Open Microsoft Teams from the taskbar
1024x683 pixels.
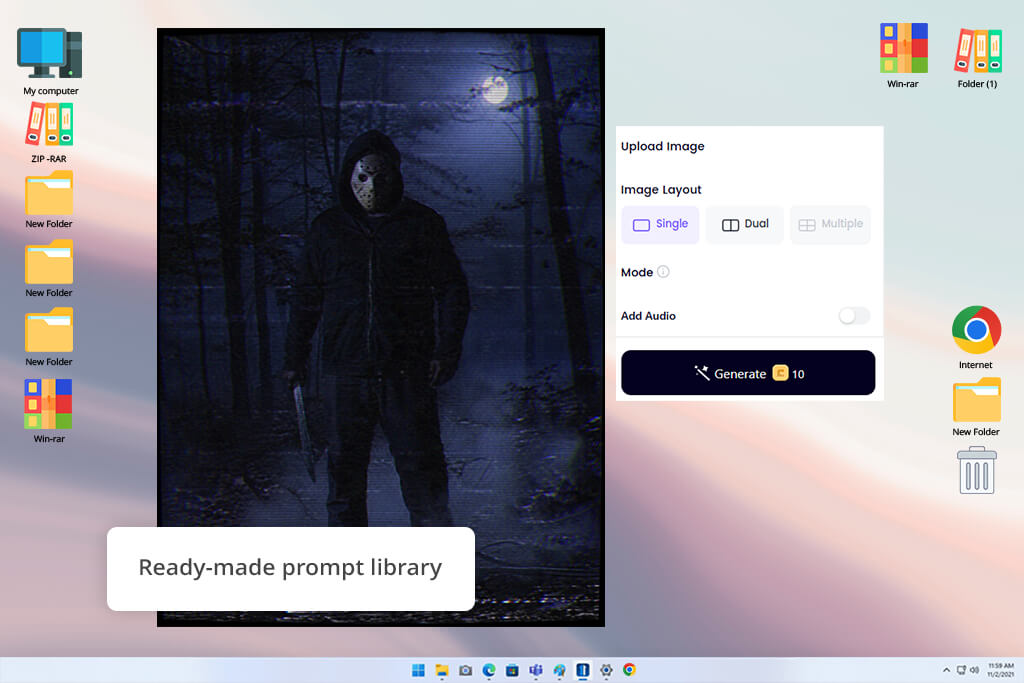click(x=536, y=670)
